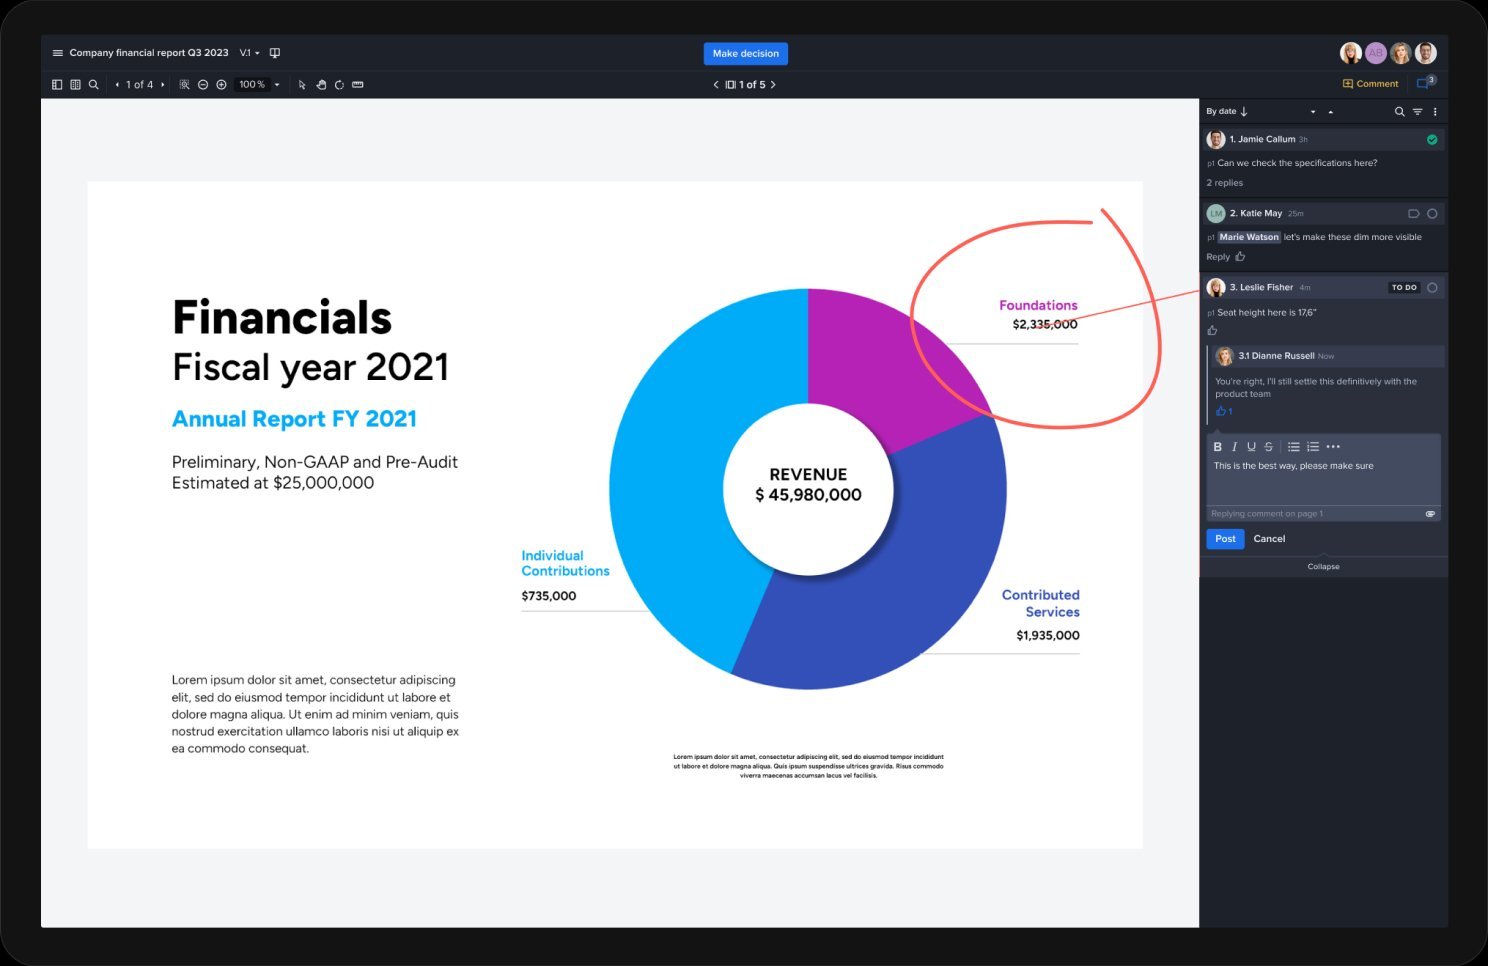This screenshot has width=1488, height=966.
Task: Select the ruler measure tool
Action: coord(358,85)
